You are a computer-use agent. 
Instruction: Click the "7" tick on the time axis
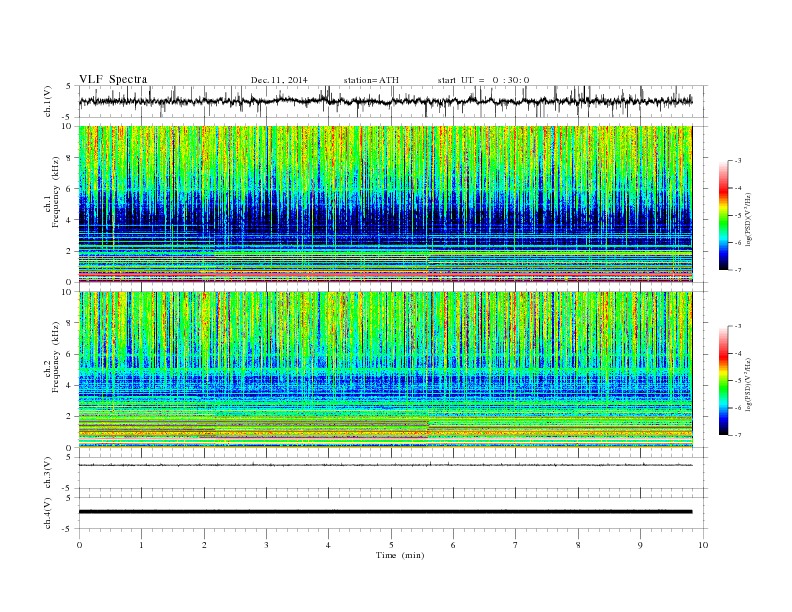(x=516, y=545)
